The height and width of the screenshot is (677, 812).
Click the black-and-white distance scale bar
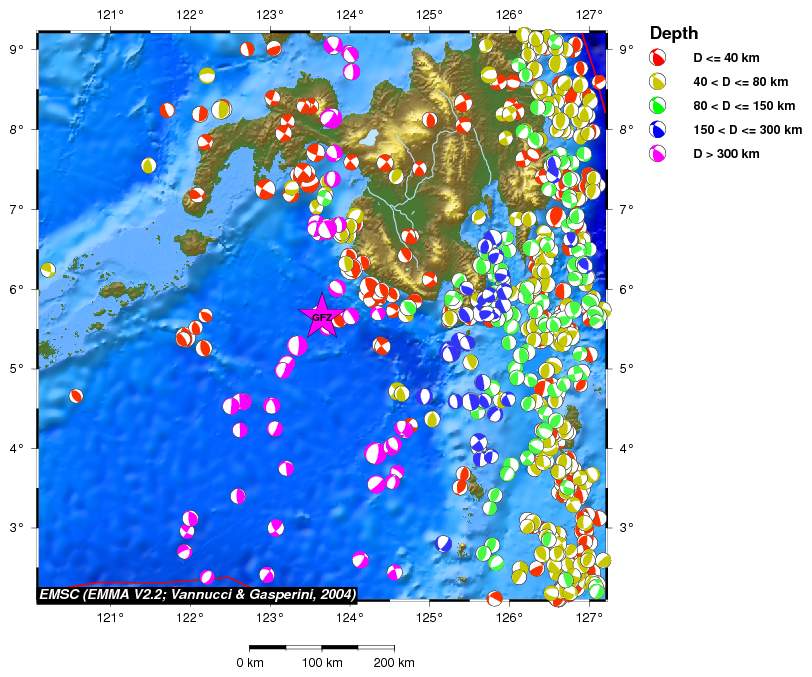321,646
